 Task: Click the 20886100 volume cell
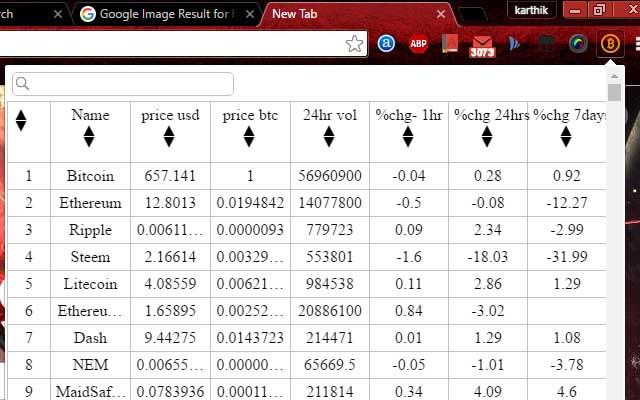click(x=330, y=311)
